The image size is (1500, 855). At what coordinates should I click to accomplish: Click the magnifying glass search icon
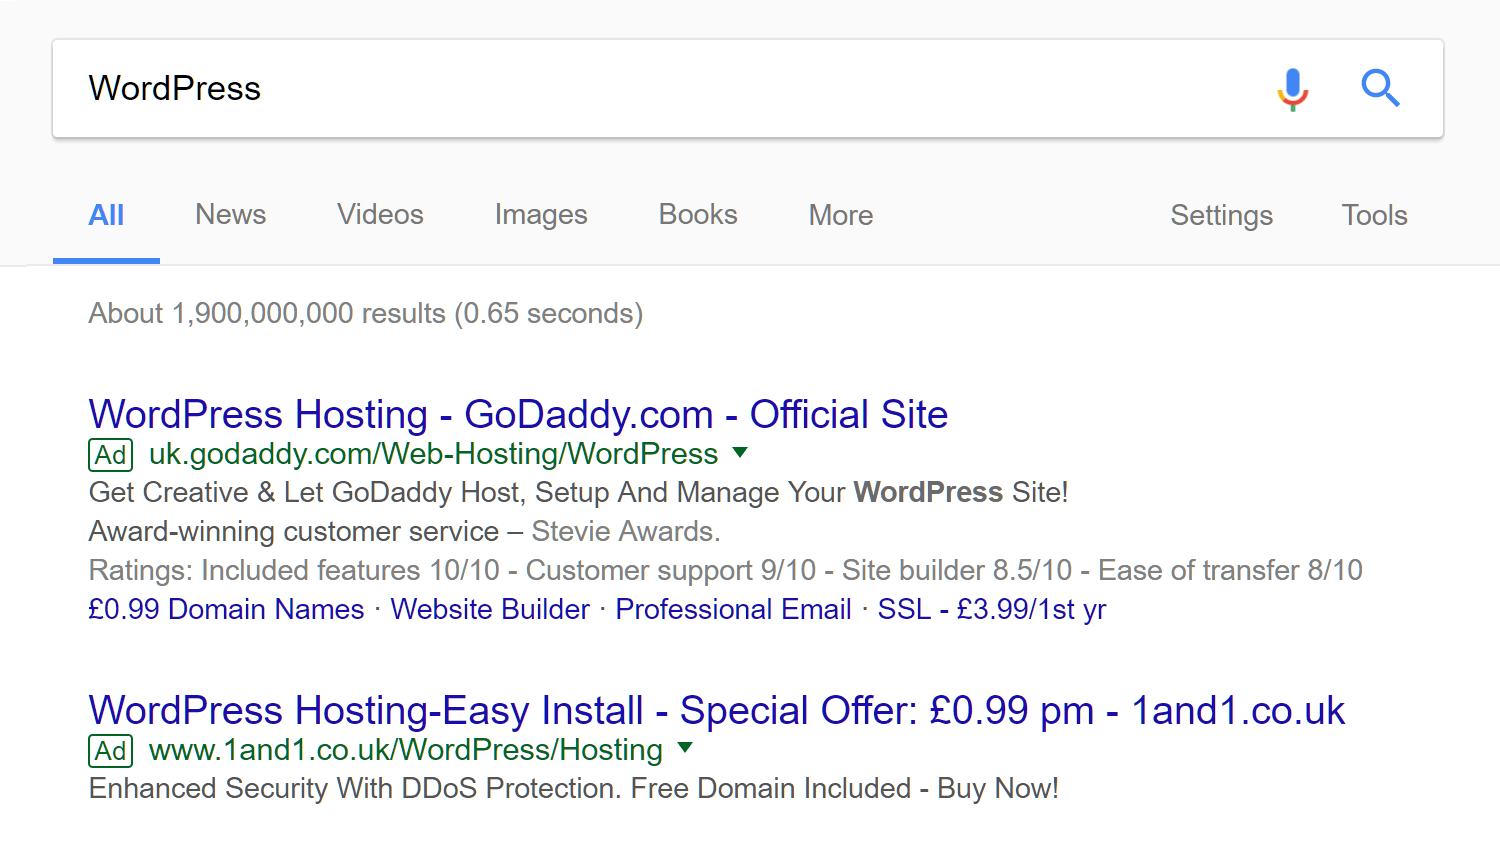[x=1380, y=88]
